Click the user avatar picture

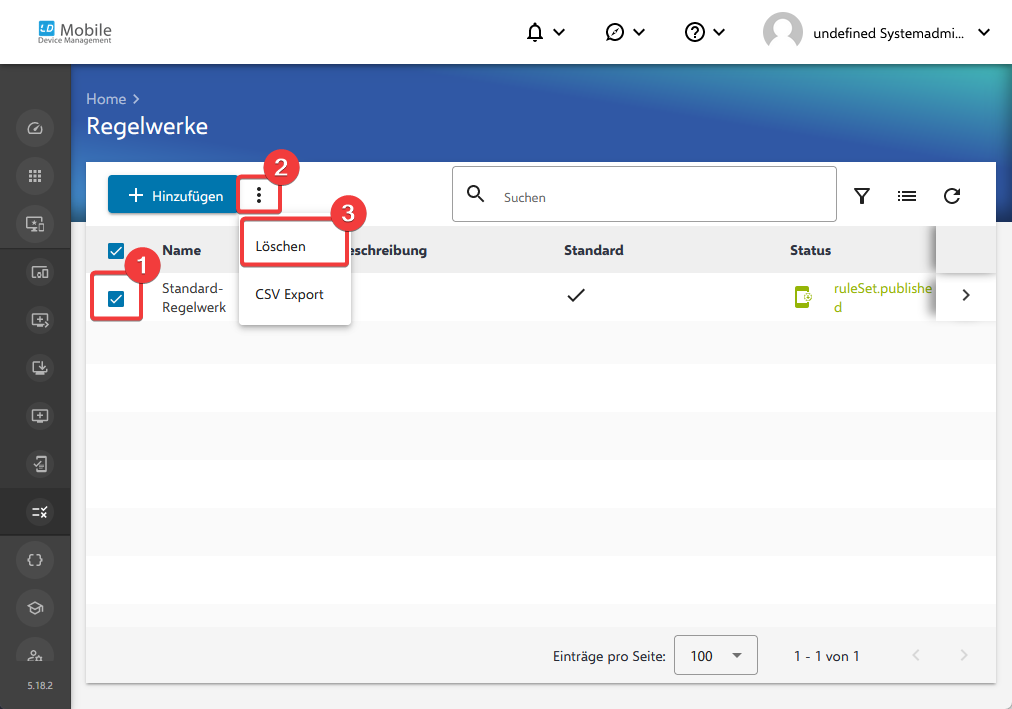782,32
